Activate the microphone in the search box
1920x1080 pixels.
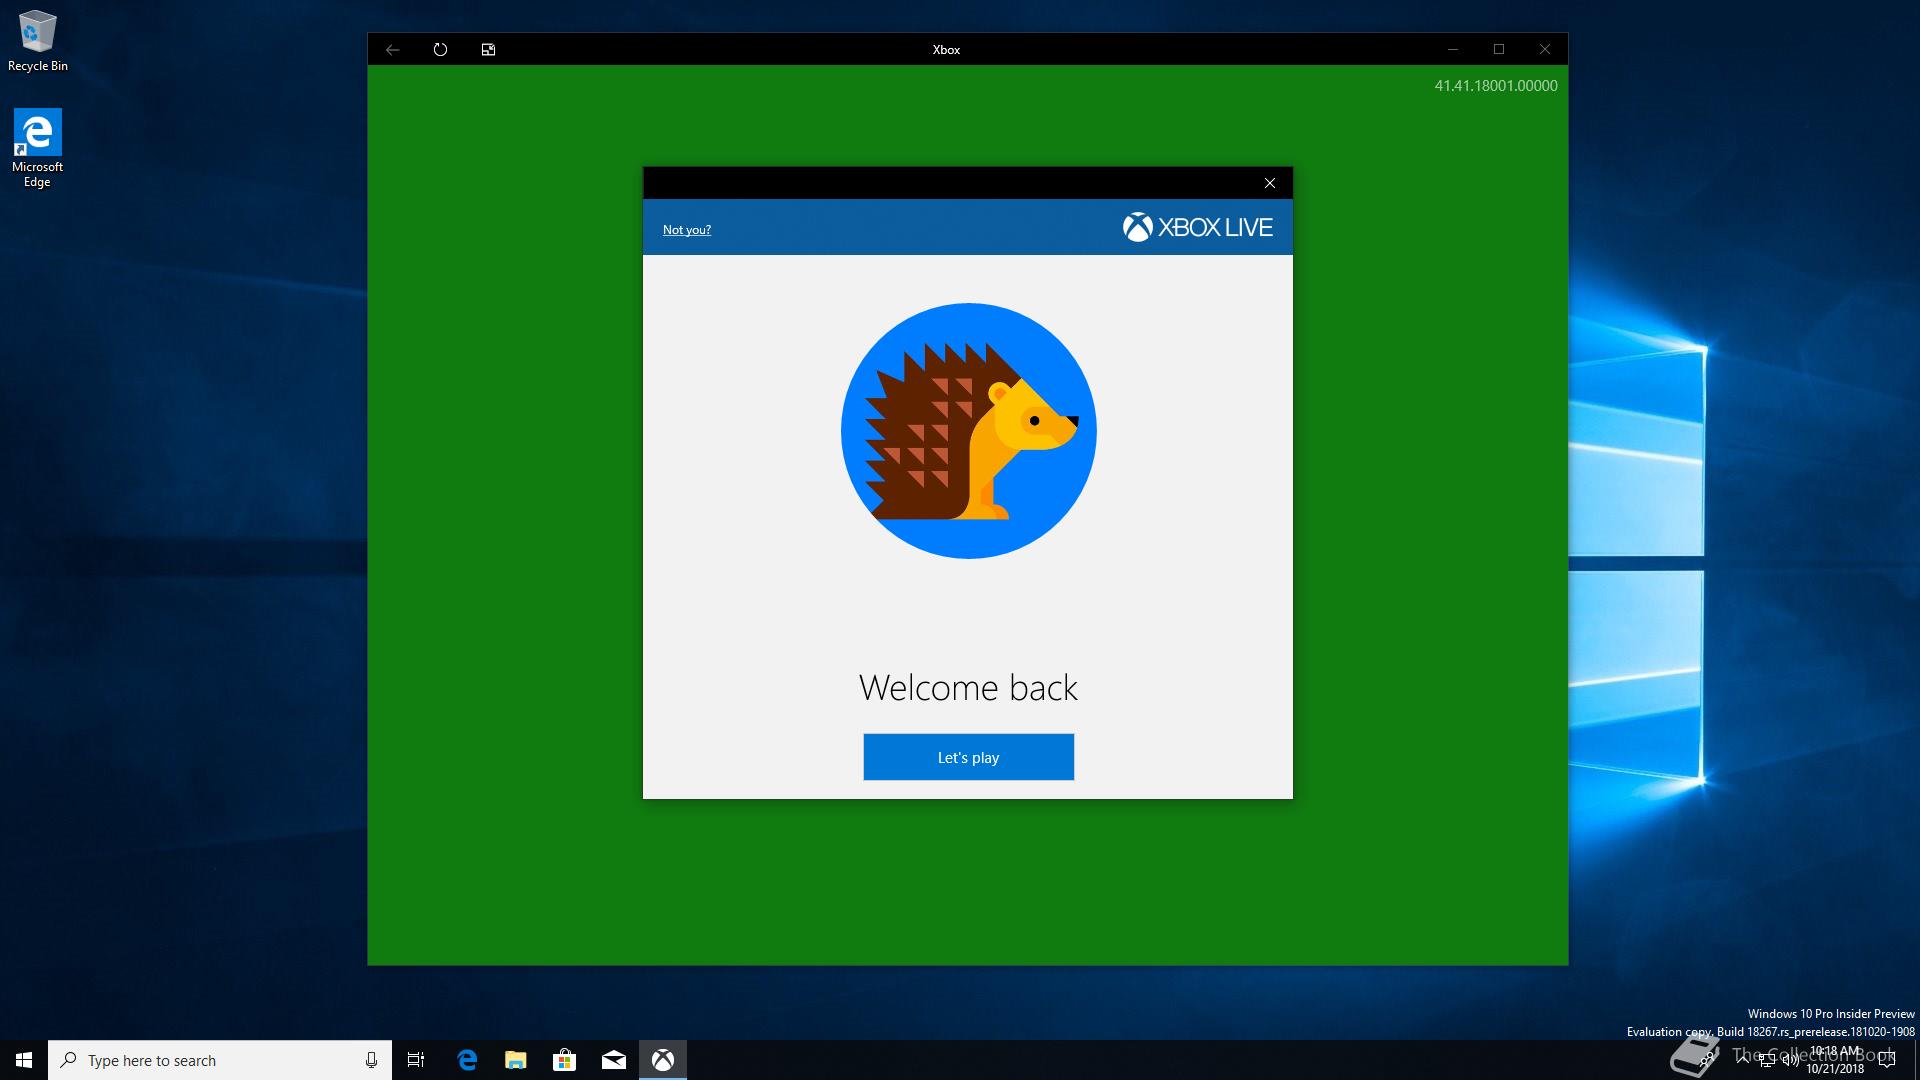pos(371,1060)
